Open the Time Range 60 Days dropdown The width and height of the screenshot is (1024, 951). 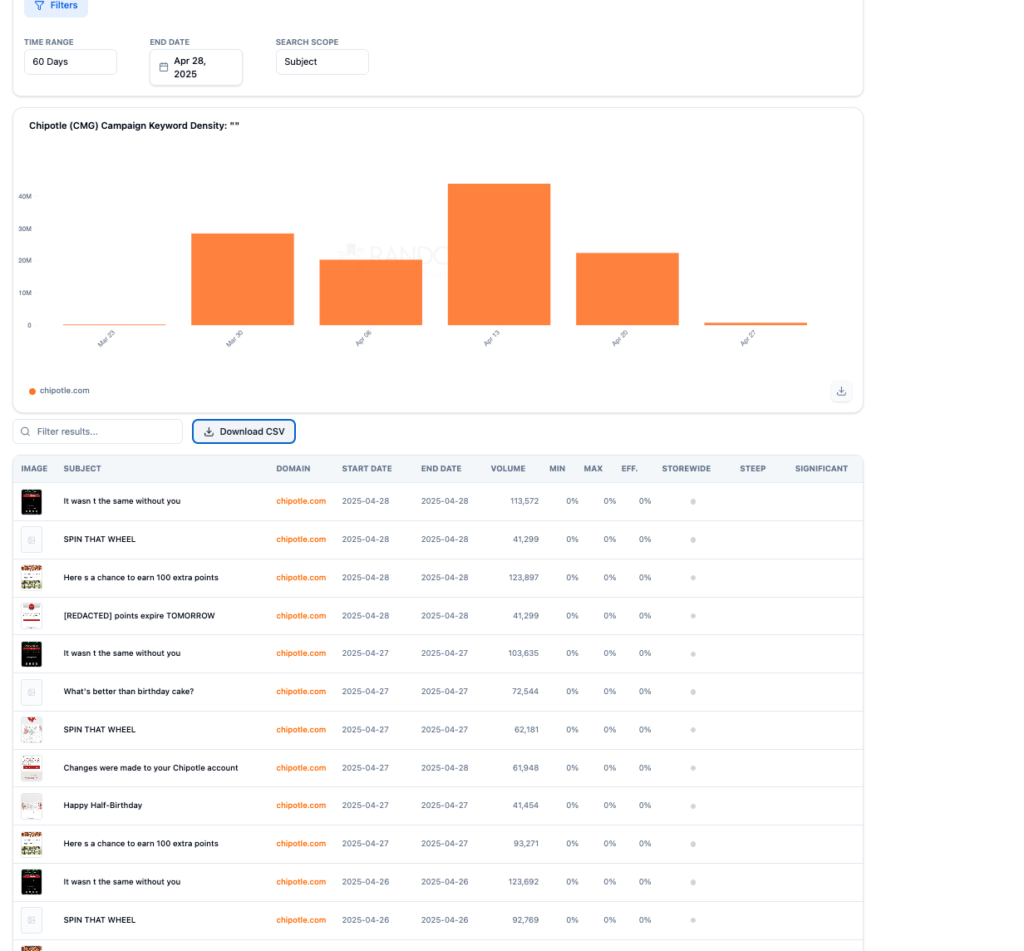click(70, 62)
